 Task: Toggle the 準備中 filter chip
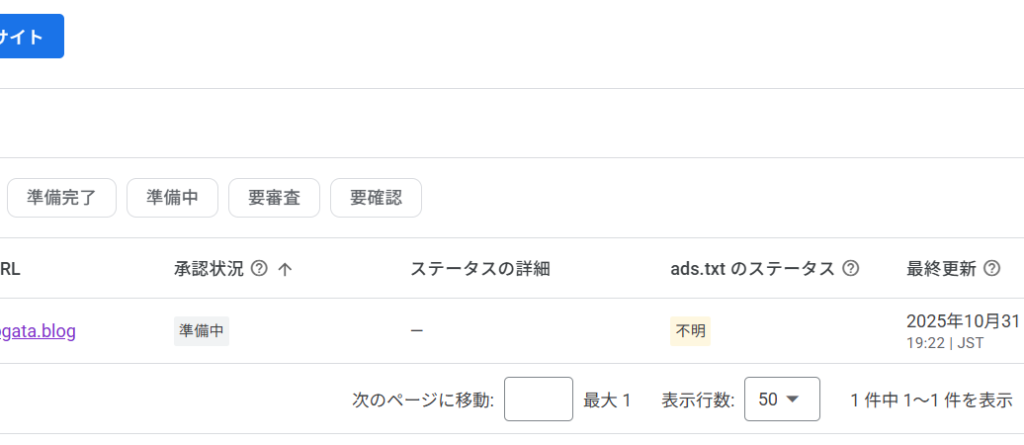[172, 198]
